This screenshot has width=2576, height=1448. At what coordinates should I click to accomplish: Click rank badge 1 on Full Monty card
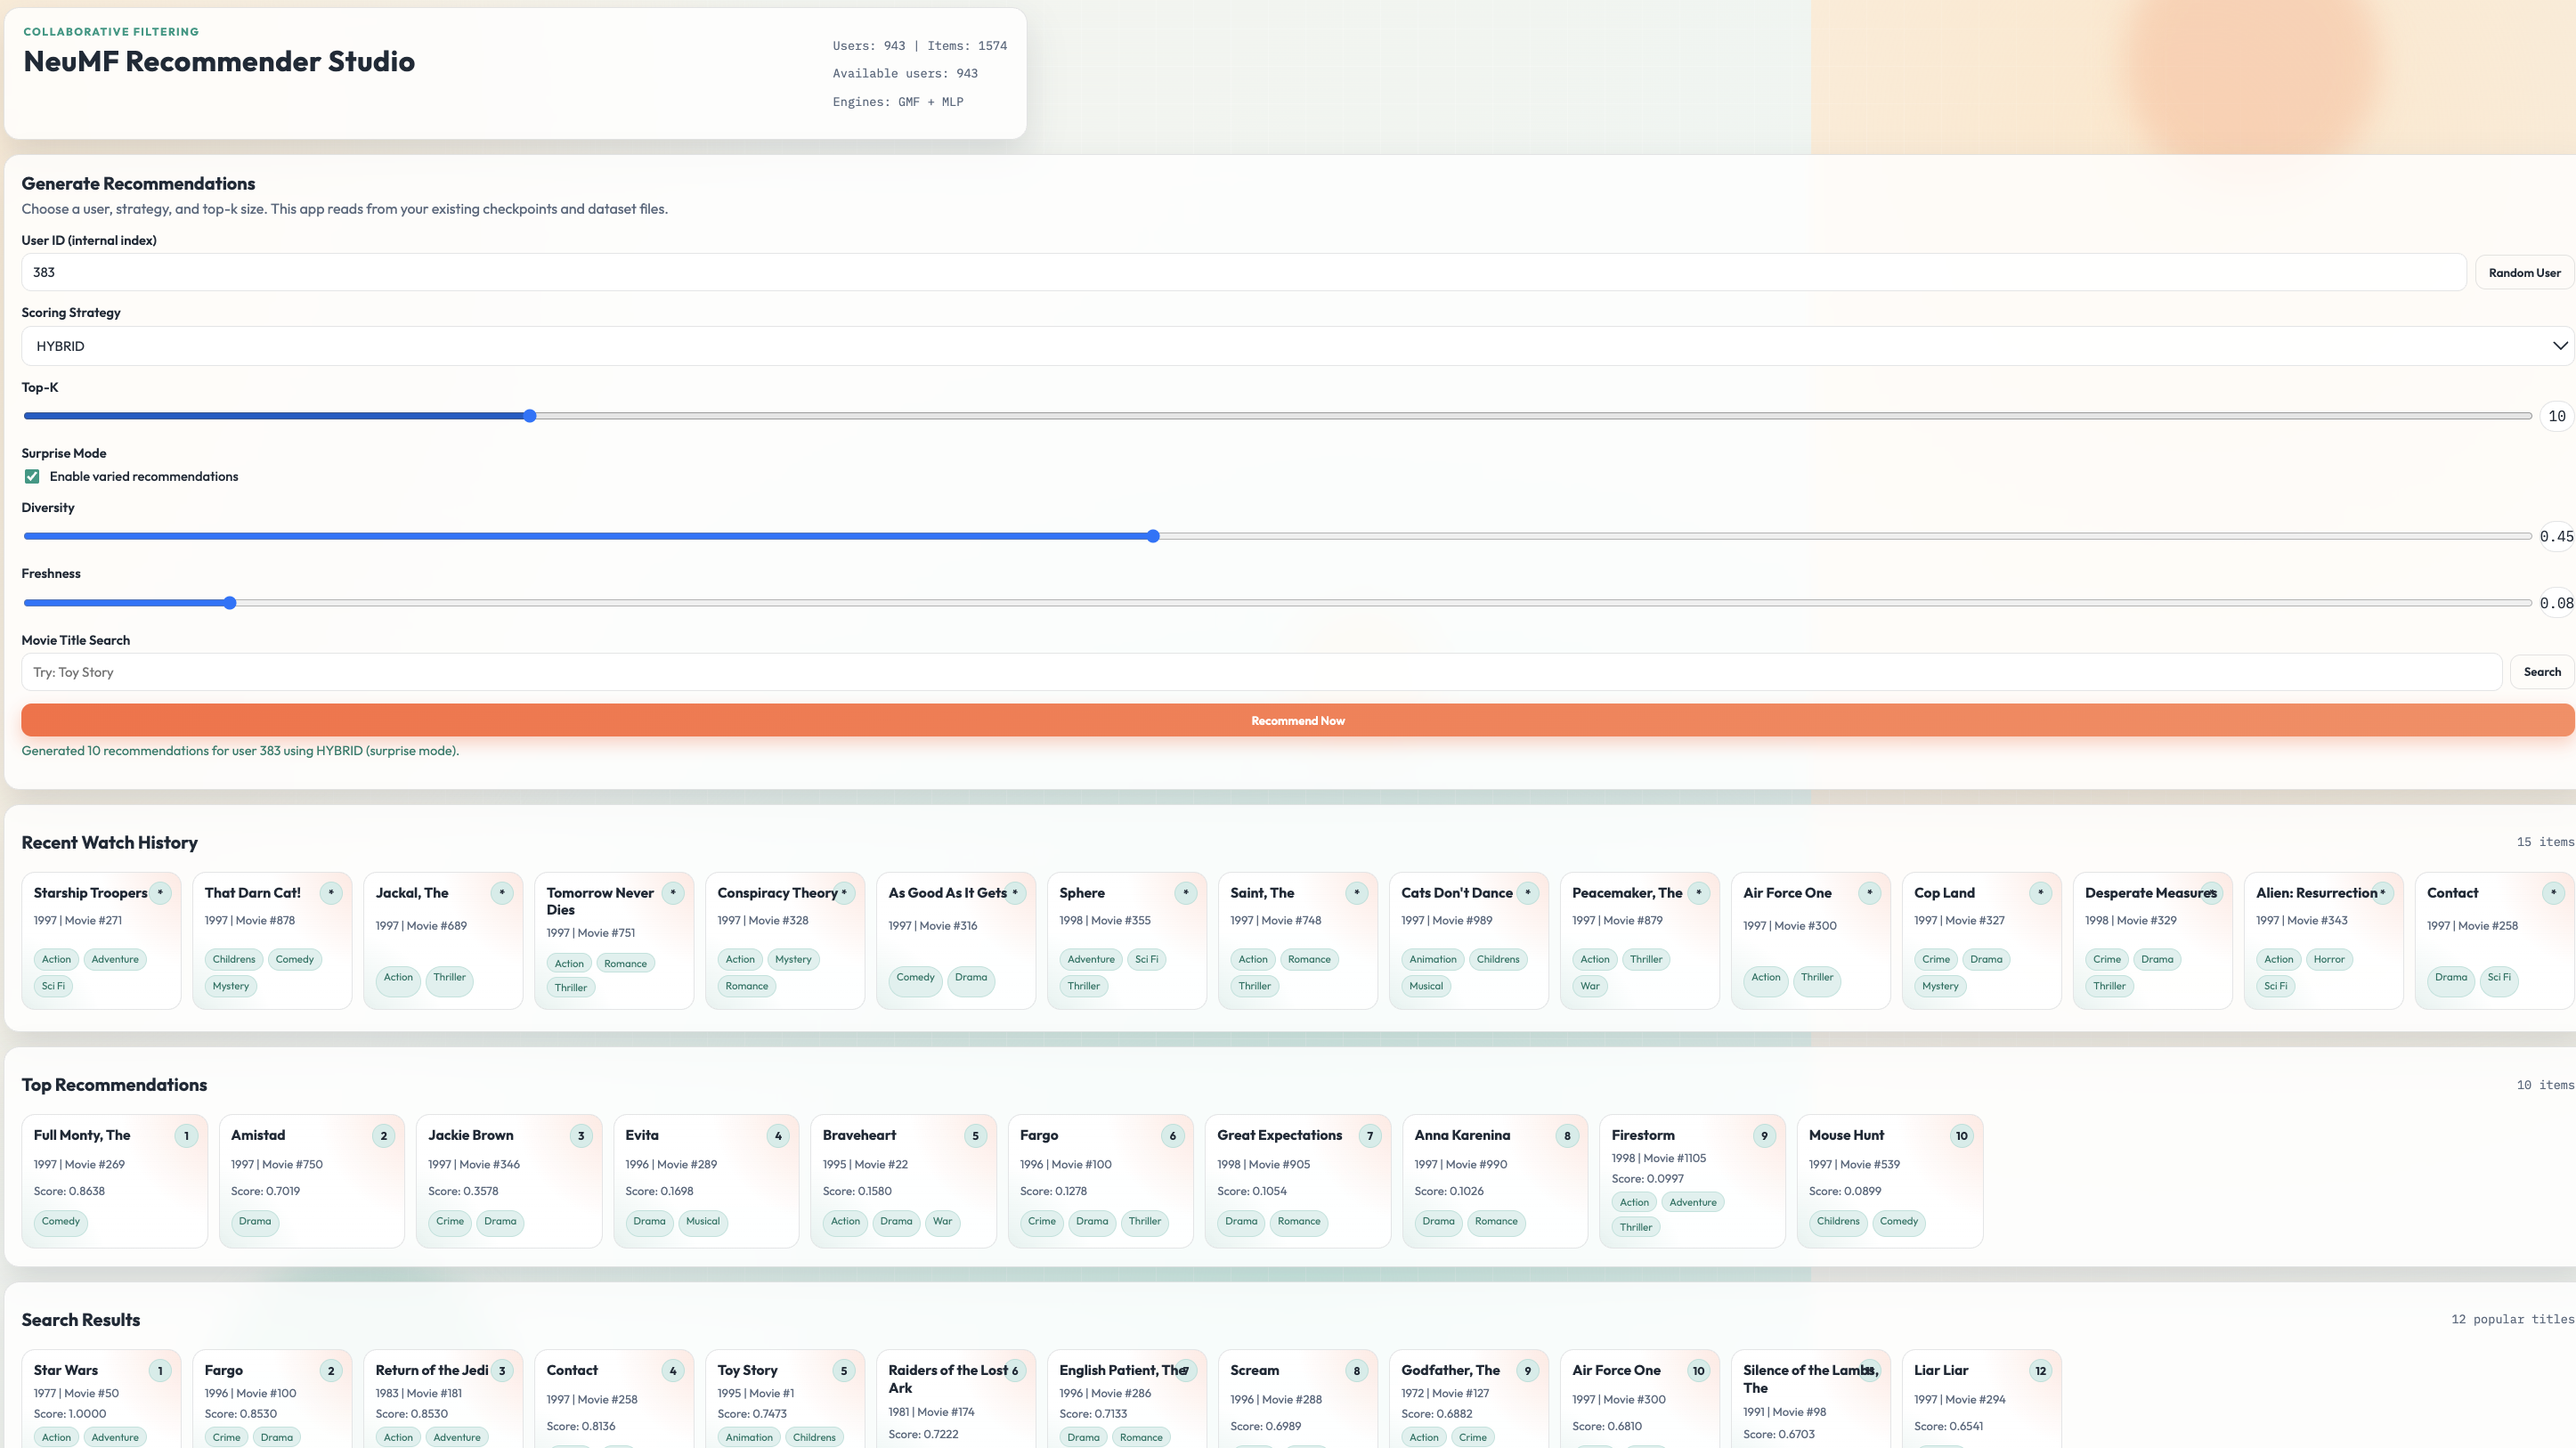pyautogui.click(x=186, y=1136)
